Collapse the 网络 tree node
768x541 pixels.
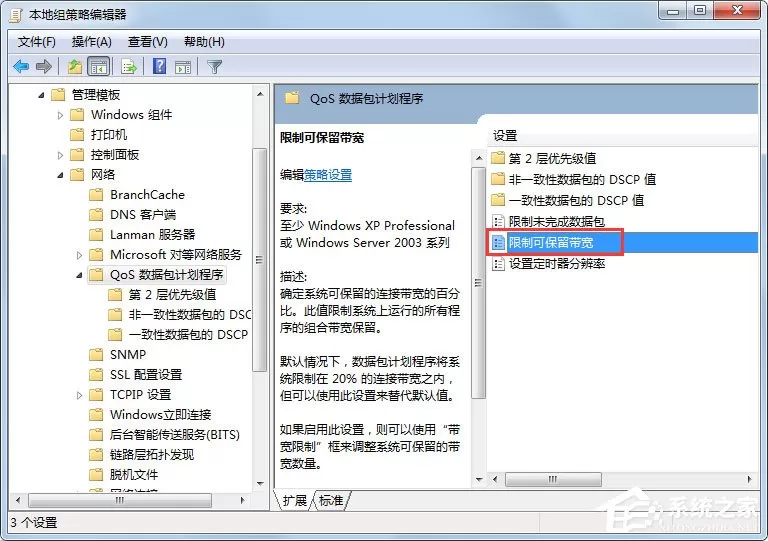click(60, 175)
